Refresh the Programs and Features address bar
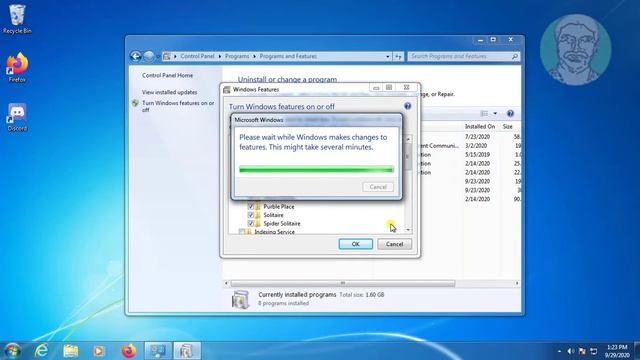Image resolution: width=640 pixels, height=360 pixels. tap(398, 56)
